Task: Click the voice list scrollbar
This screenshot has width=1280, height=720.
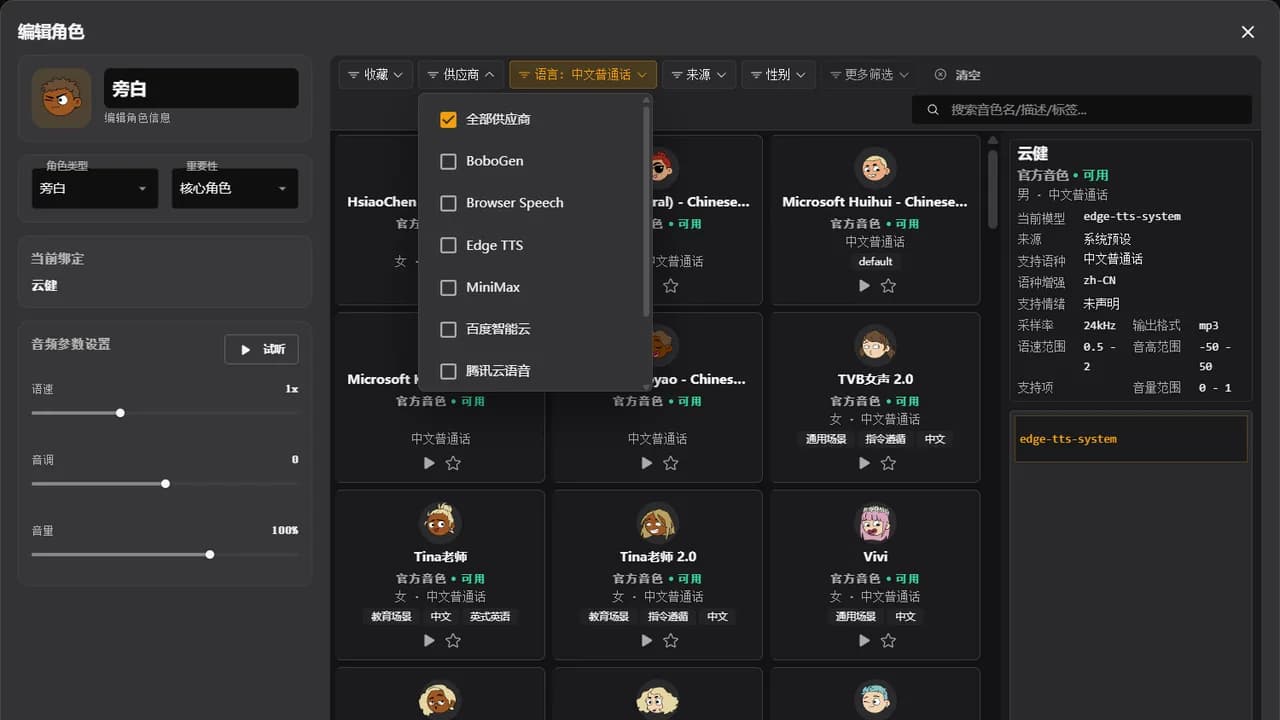Action: coord(992,188)
